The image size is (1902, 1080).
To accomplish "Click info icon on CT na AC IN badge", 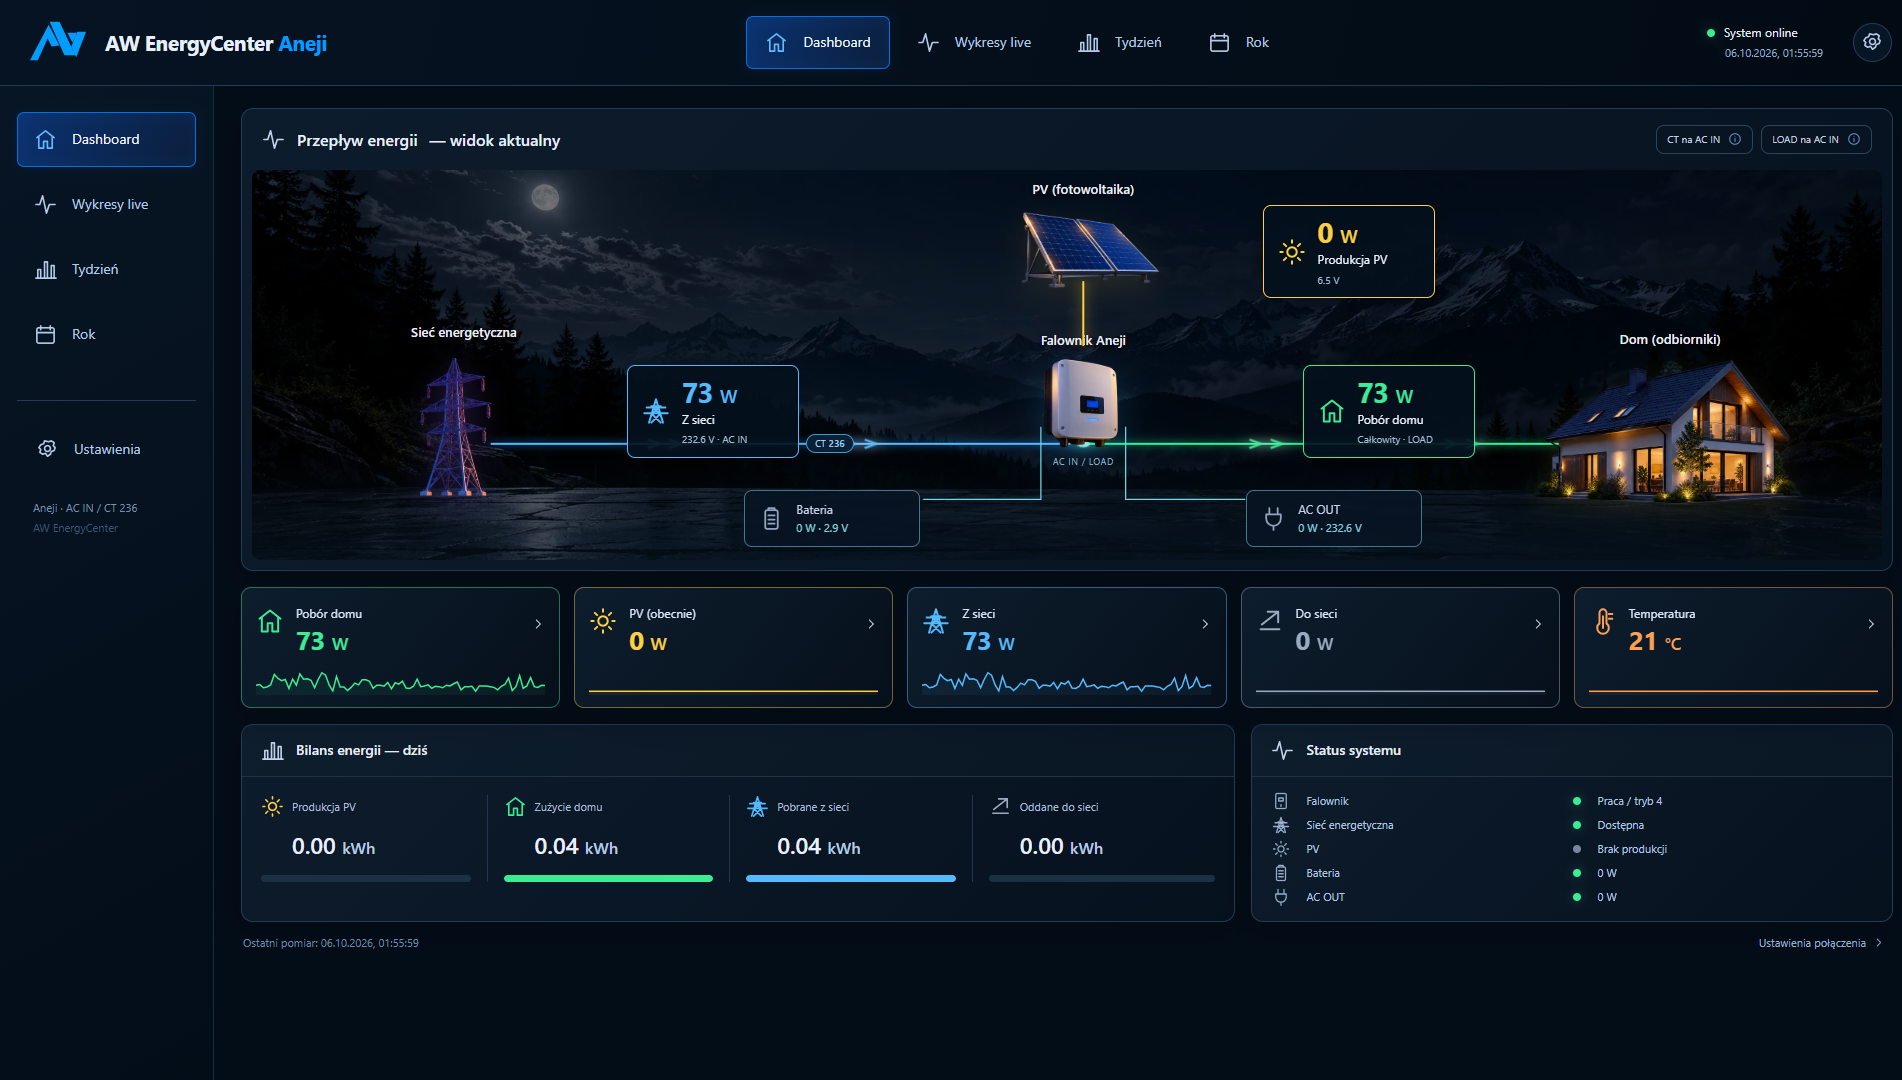I will pos(1735,140).
